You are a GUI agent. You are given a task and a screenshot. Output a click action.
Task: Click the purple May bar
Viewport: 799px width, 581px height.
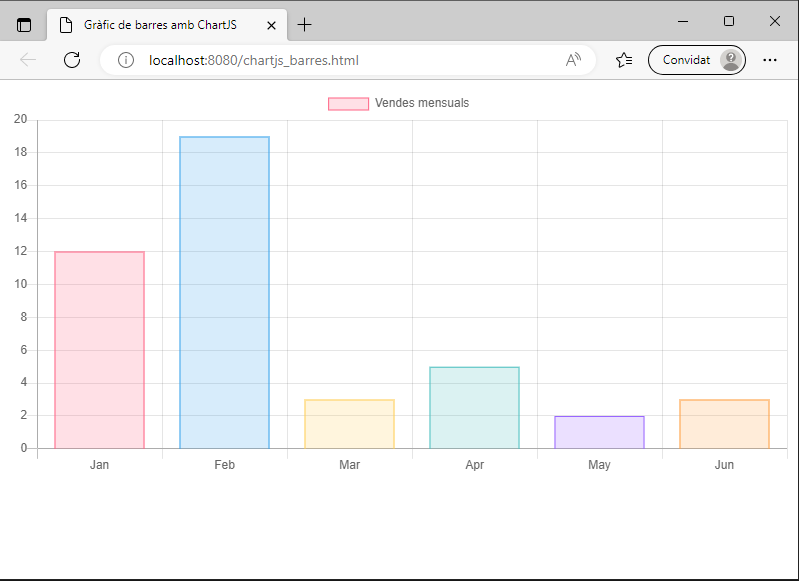[x=599, y=432]
